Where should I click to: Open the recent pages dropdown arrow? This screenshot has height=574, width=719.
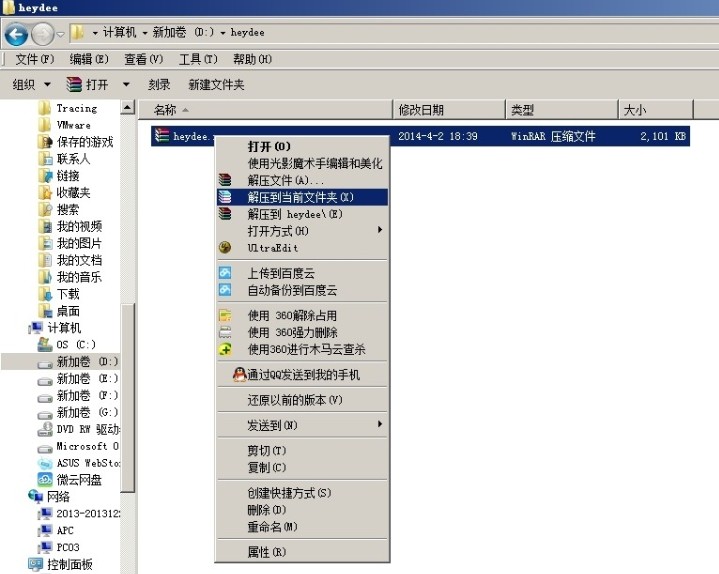click(x=60, y=34)
